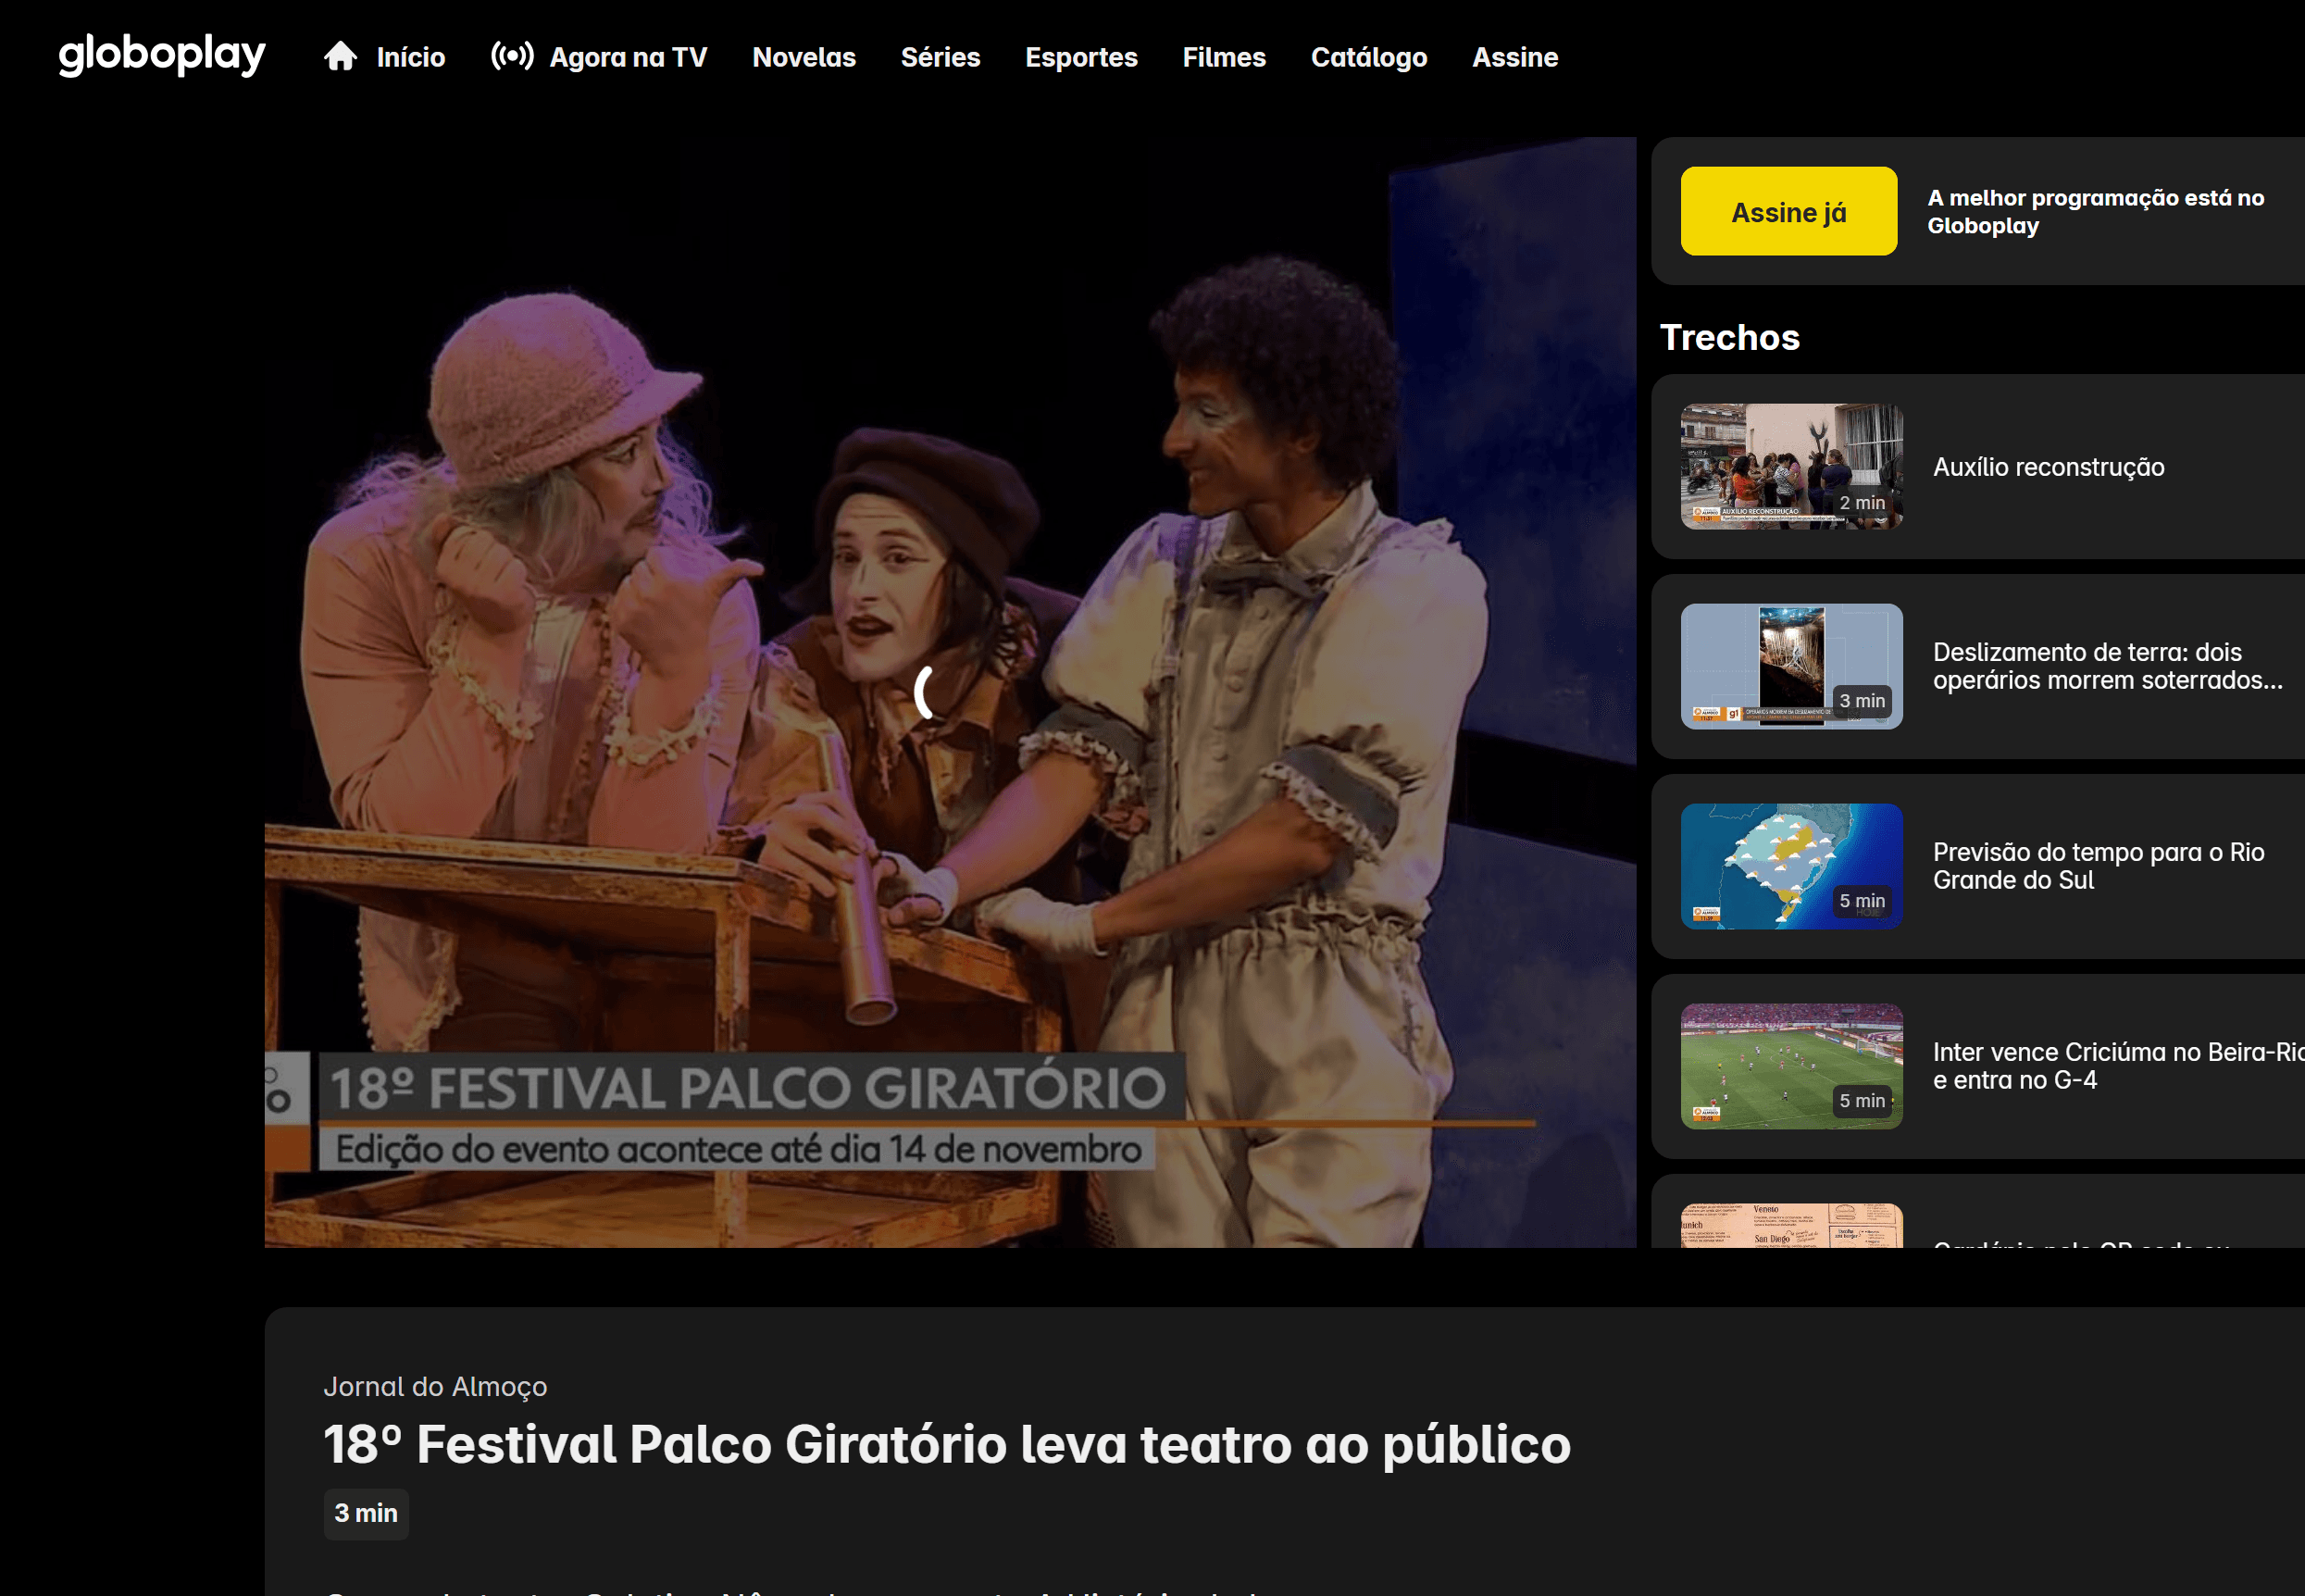Click the globoplay logo
Screen dimensions: 2305x1596
point(162,54)
